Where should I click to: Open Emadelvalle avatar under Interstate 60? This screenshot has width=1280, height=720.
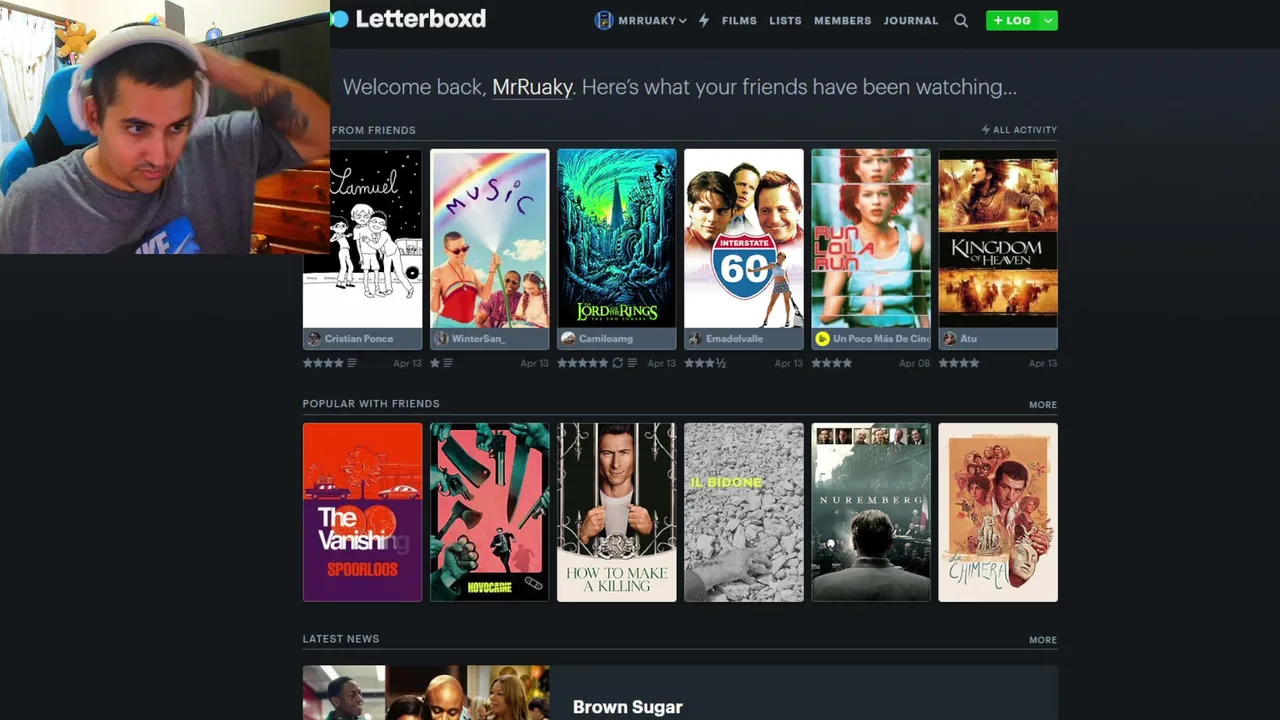[695, 339]
